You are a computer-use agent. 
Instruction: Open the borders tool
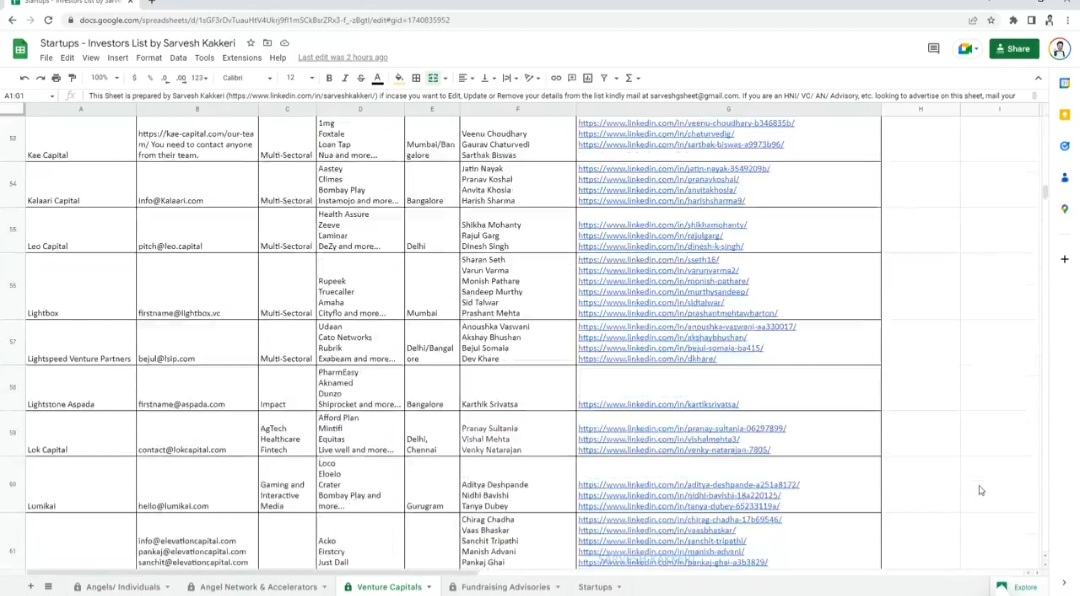[415, 78]
